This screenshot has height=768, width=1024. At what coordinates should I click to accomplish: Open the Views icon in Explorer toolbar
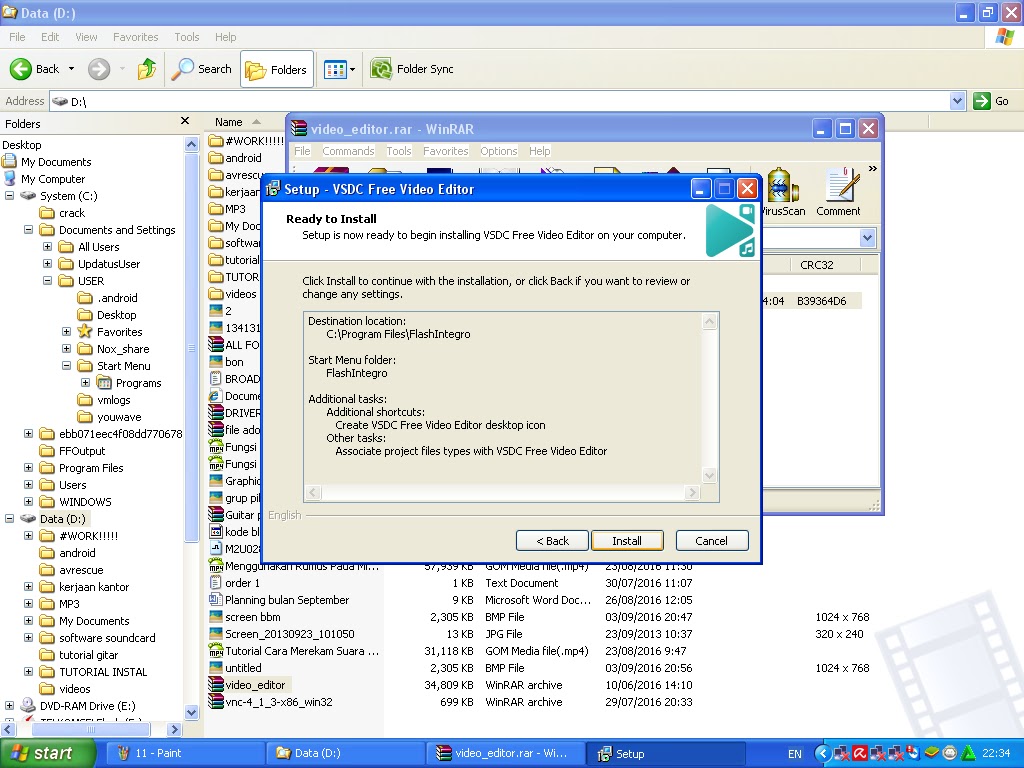(x=335, y=69)
